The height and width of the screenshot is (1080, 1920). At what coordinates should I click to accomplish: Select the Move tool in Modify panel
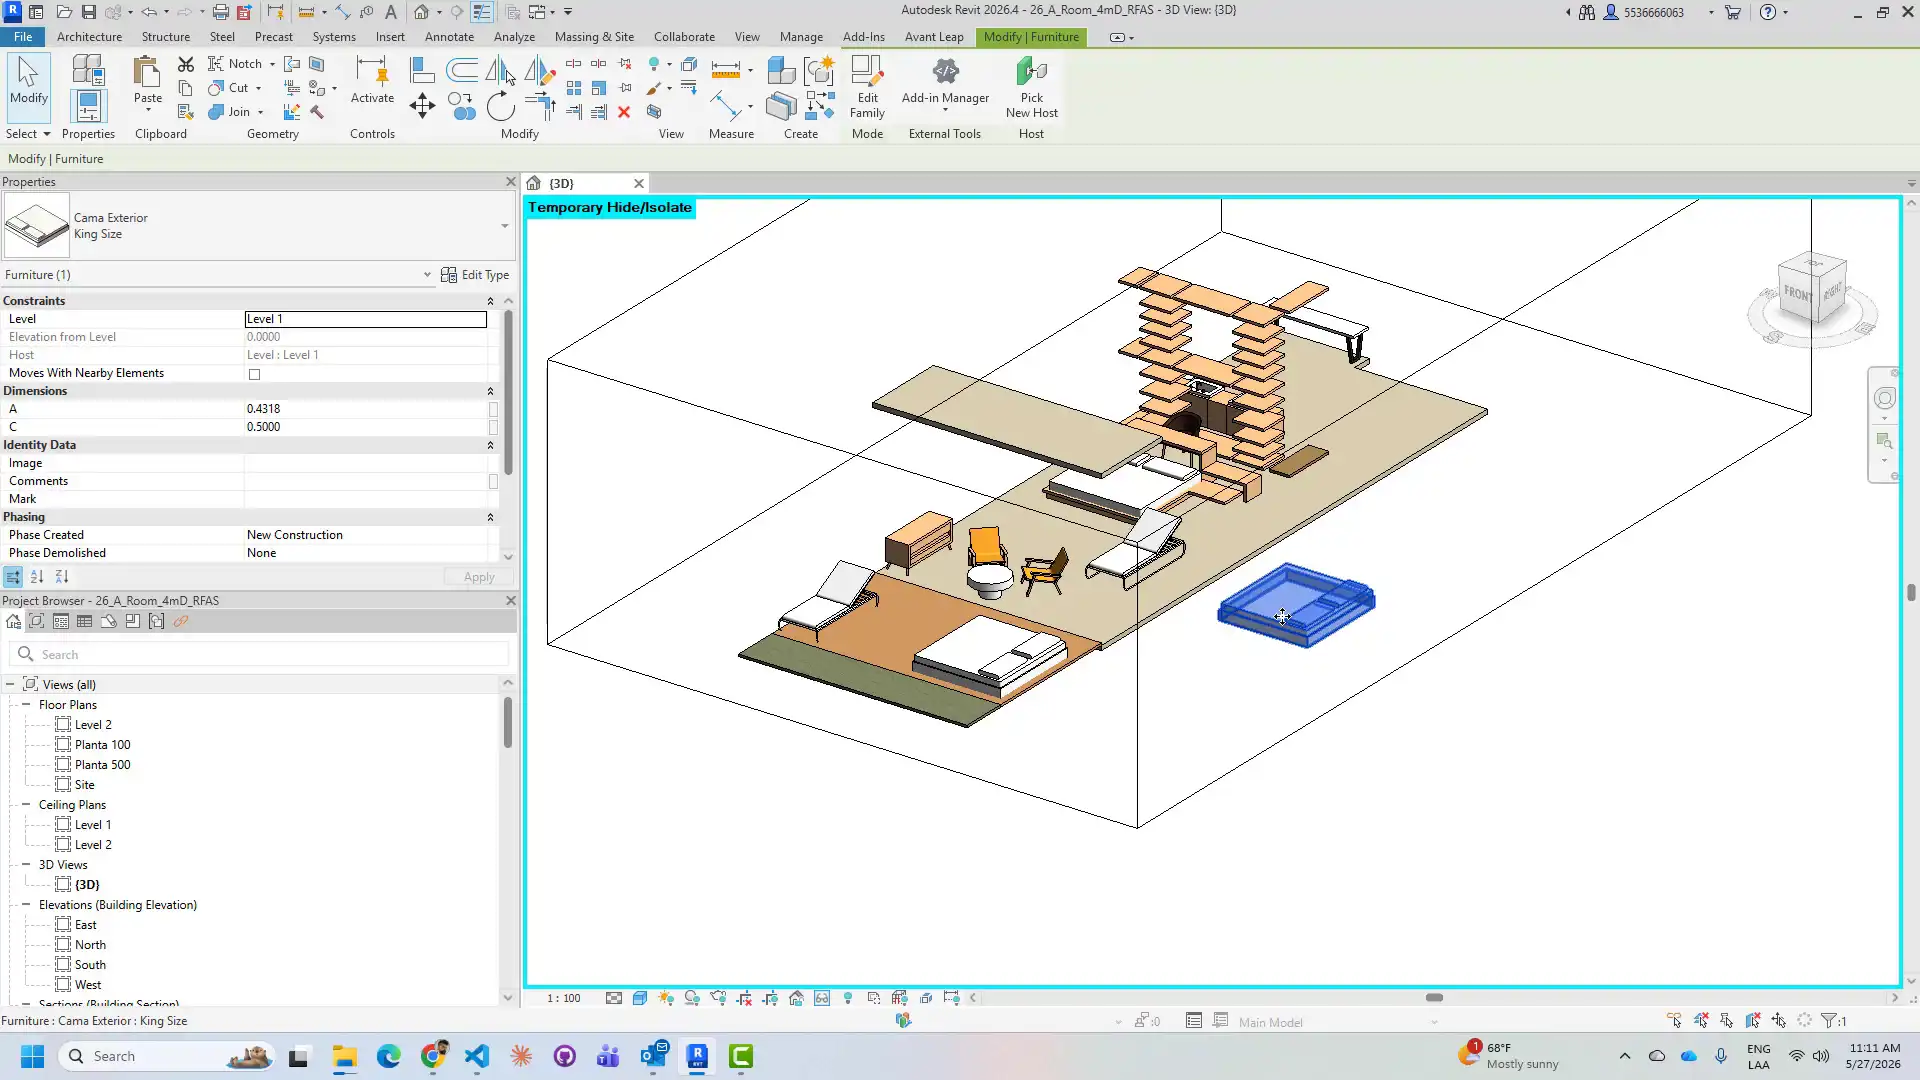pos(422,106)
